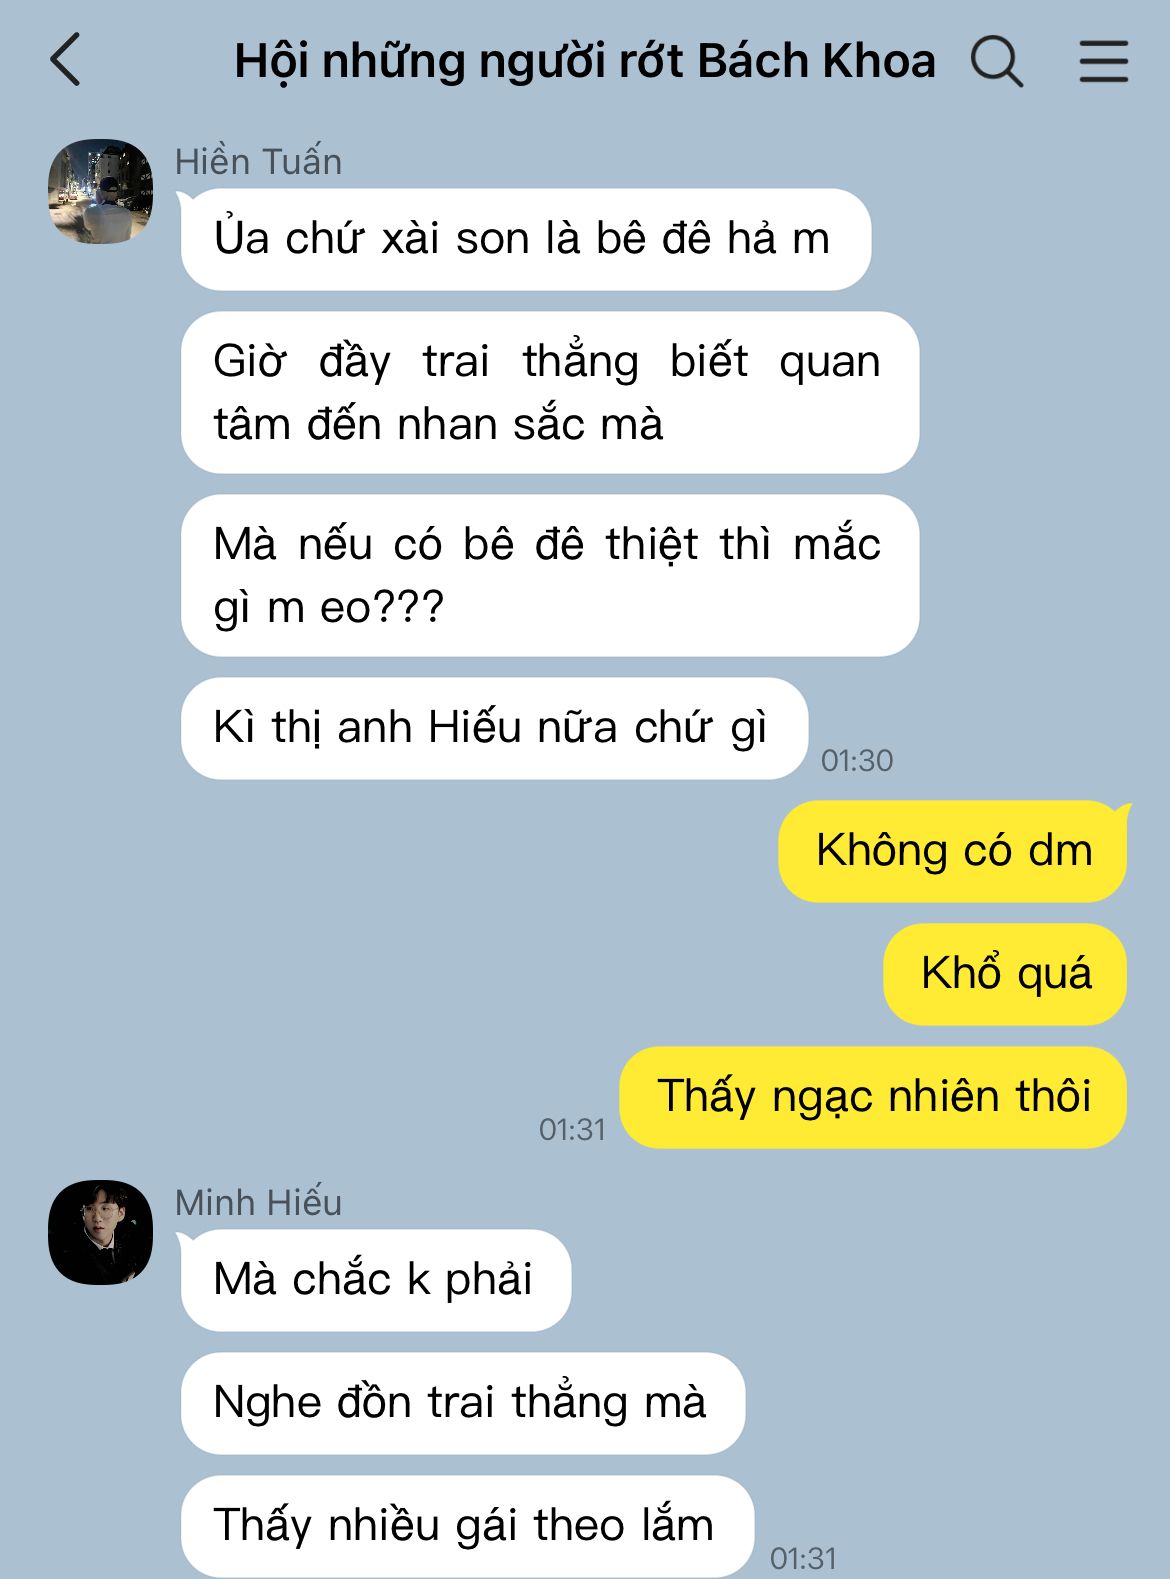Select message 'Thấy nhiều gái theo lắm'
The width and height of the screenshot is (1170, 1579).
tap(467, 1526)
